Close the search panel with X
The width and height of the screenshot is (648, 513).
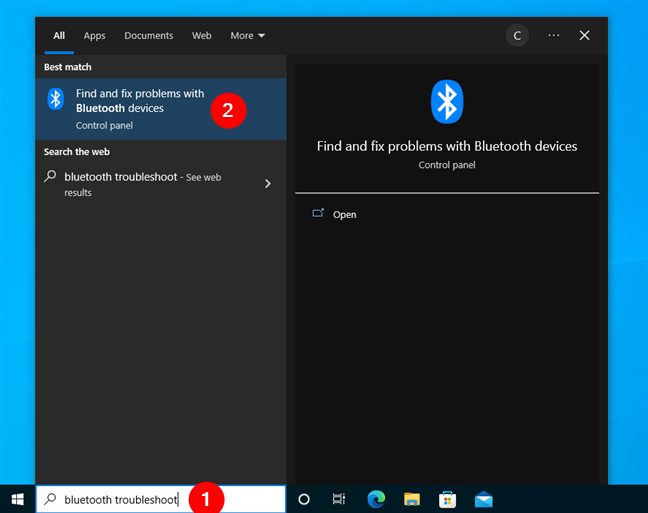[x=584, y=36]
